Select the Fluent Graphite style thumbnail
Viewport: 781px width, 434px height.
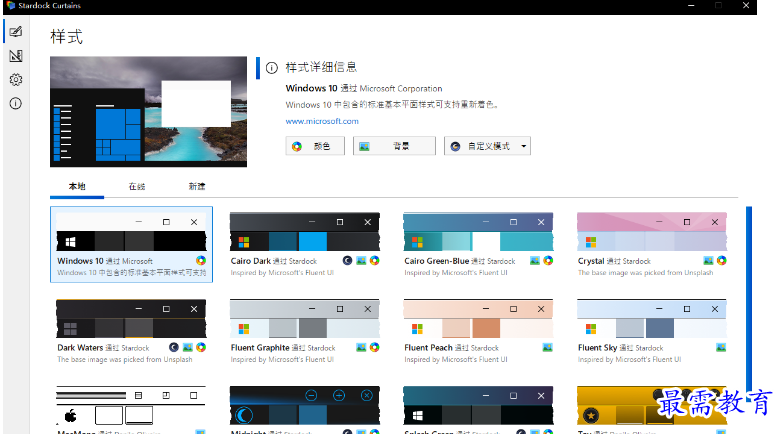click(304, 319)
